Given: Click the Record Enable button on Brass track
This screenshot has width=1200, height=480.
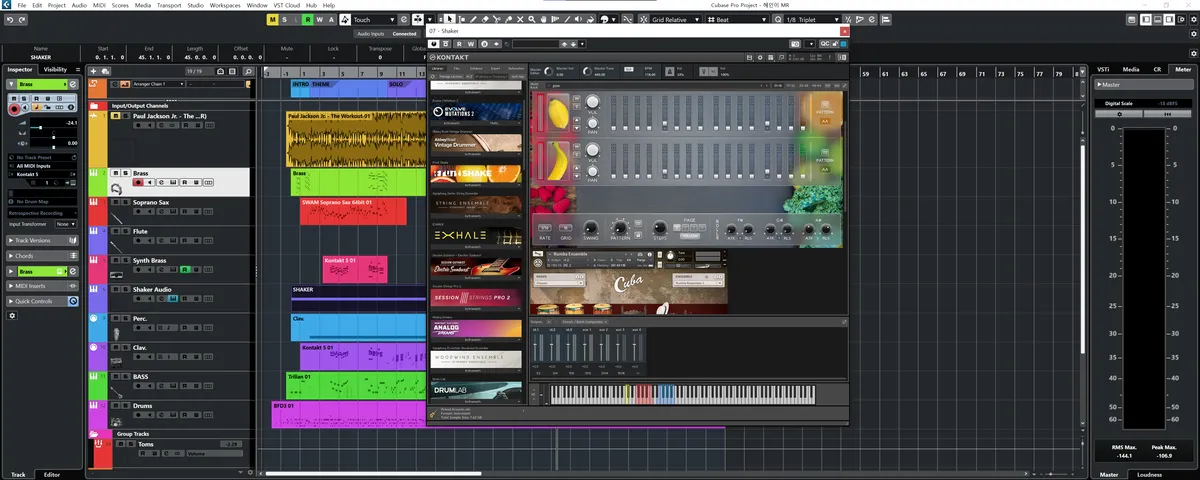Looking at the screenshot, I should coord(138,182).
